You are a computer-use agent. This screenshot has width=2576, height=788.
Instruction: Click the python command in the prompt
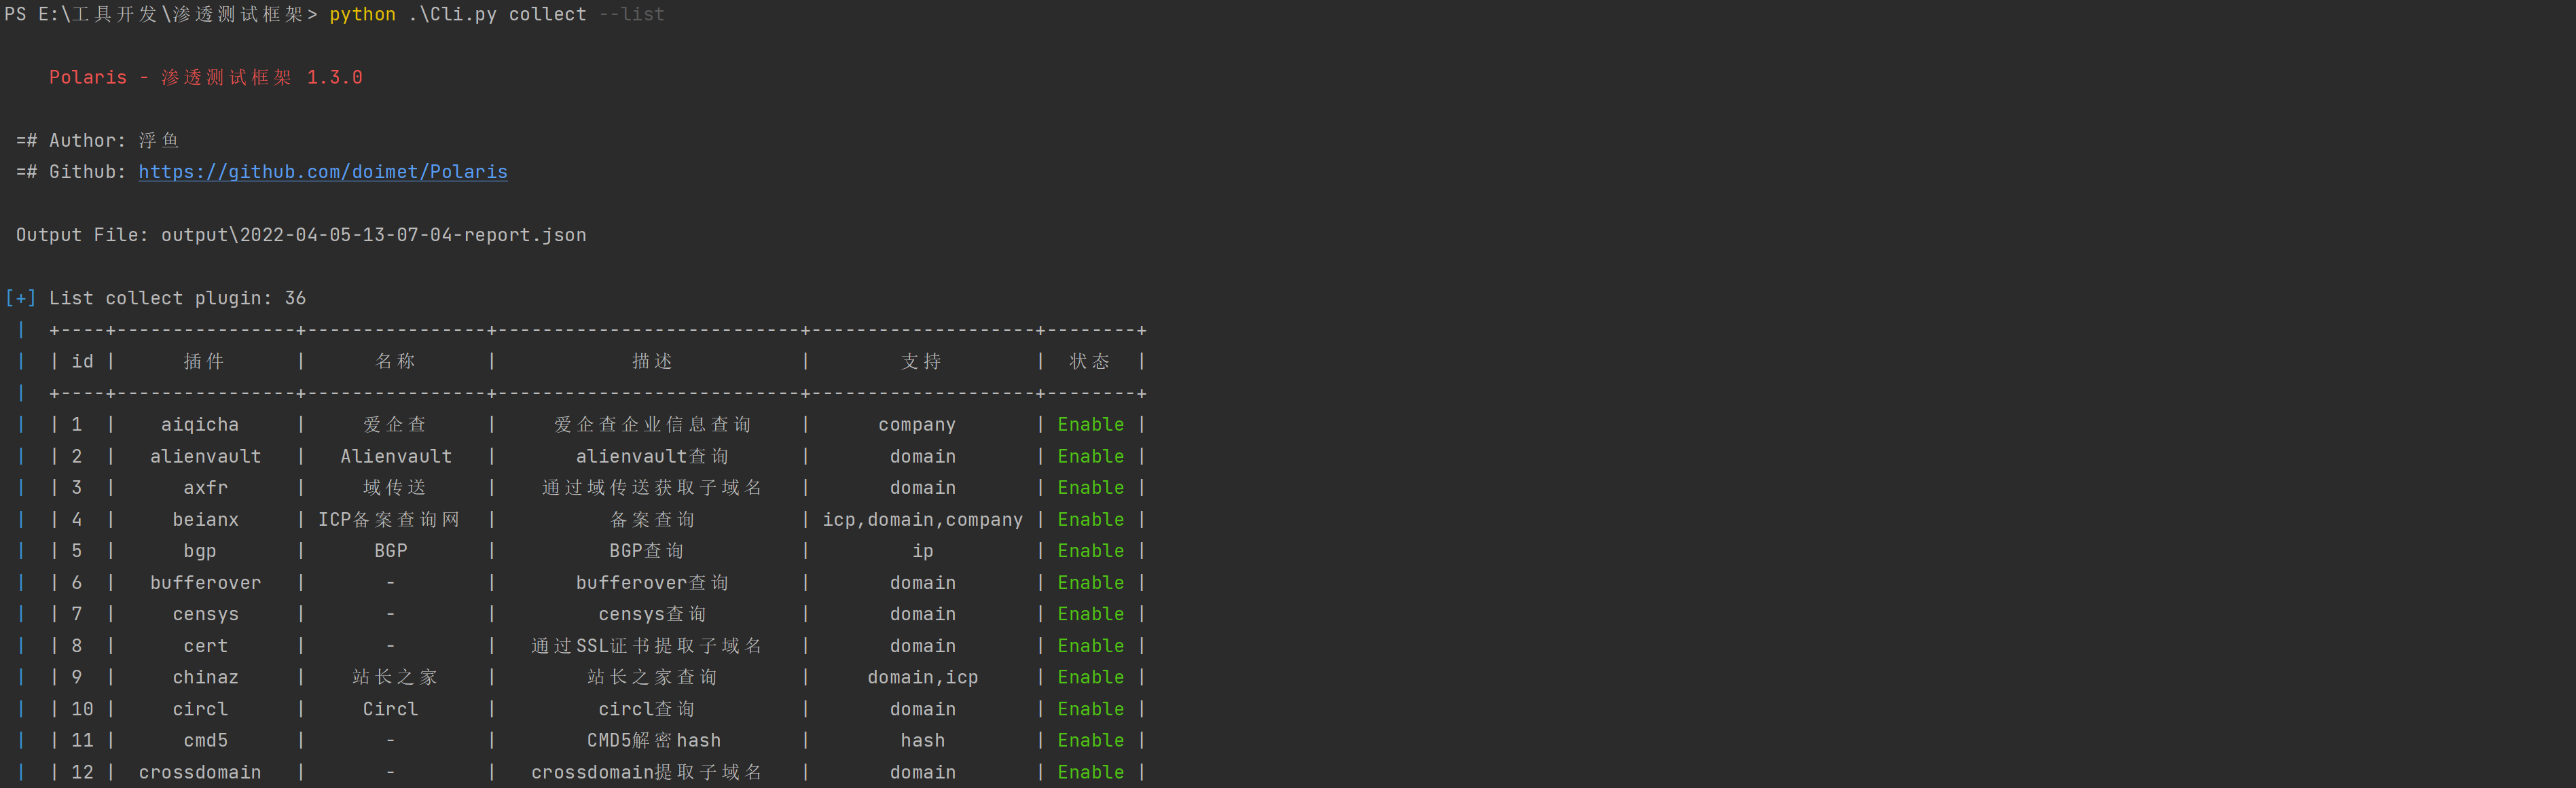coord(362,14)
